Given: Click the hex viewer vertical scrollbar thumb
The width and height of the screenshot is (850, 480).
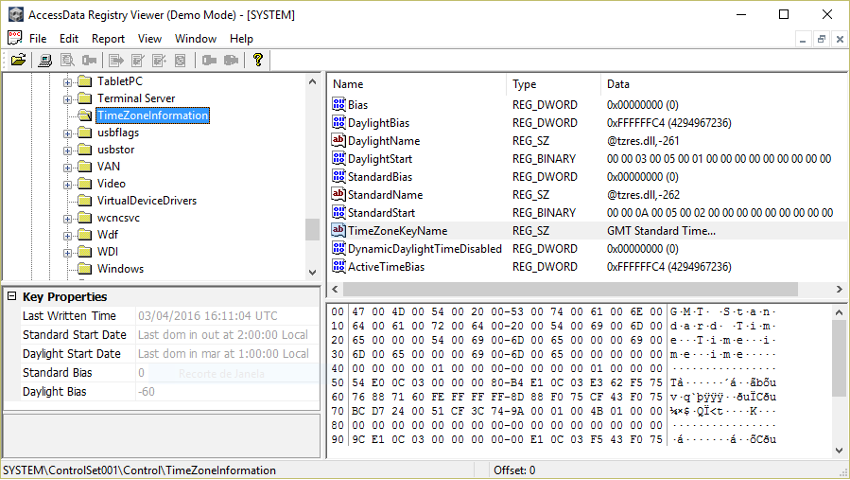Looking at the screenshot, I should tap(839, 359).
